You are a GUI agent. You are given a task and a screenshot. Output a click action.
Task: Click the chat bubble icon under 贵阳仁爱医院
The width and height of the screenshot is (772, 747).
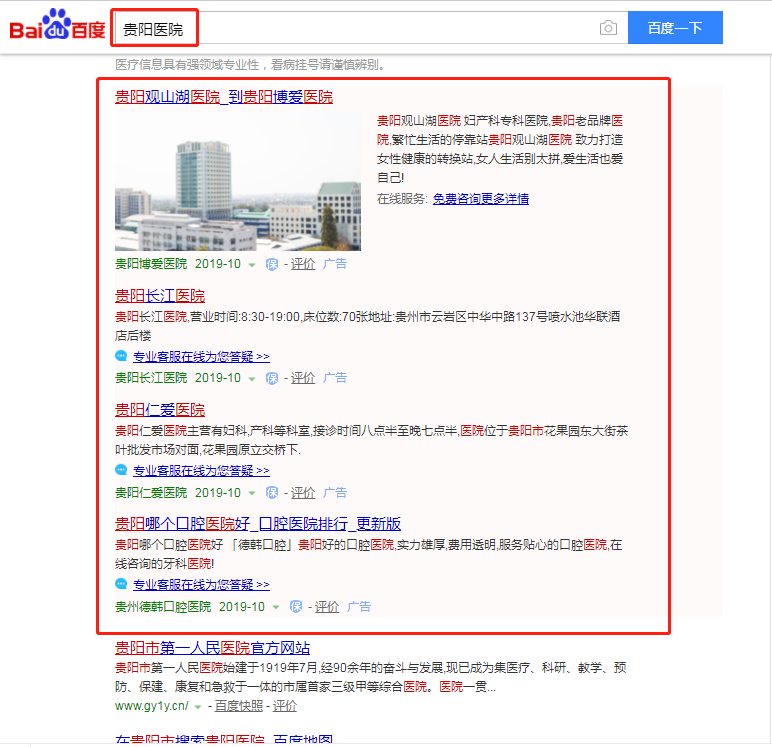tap(121, 471)
